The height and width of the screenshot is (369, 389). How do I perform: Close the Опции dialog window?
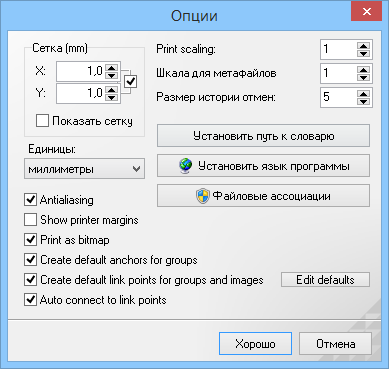tap(366, 12)
